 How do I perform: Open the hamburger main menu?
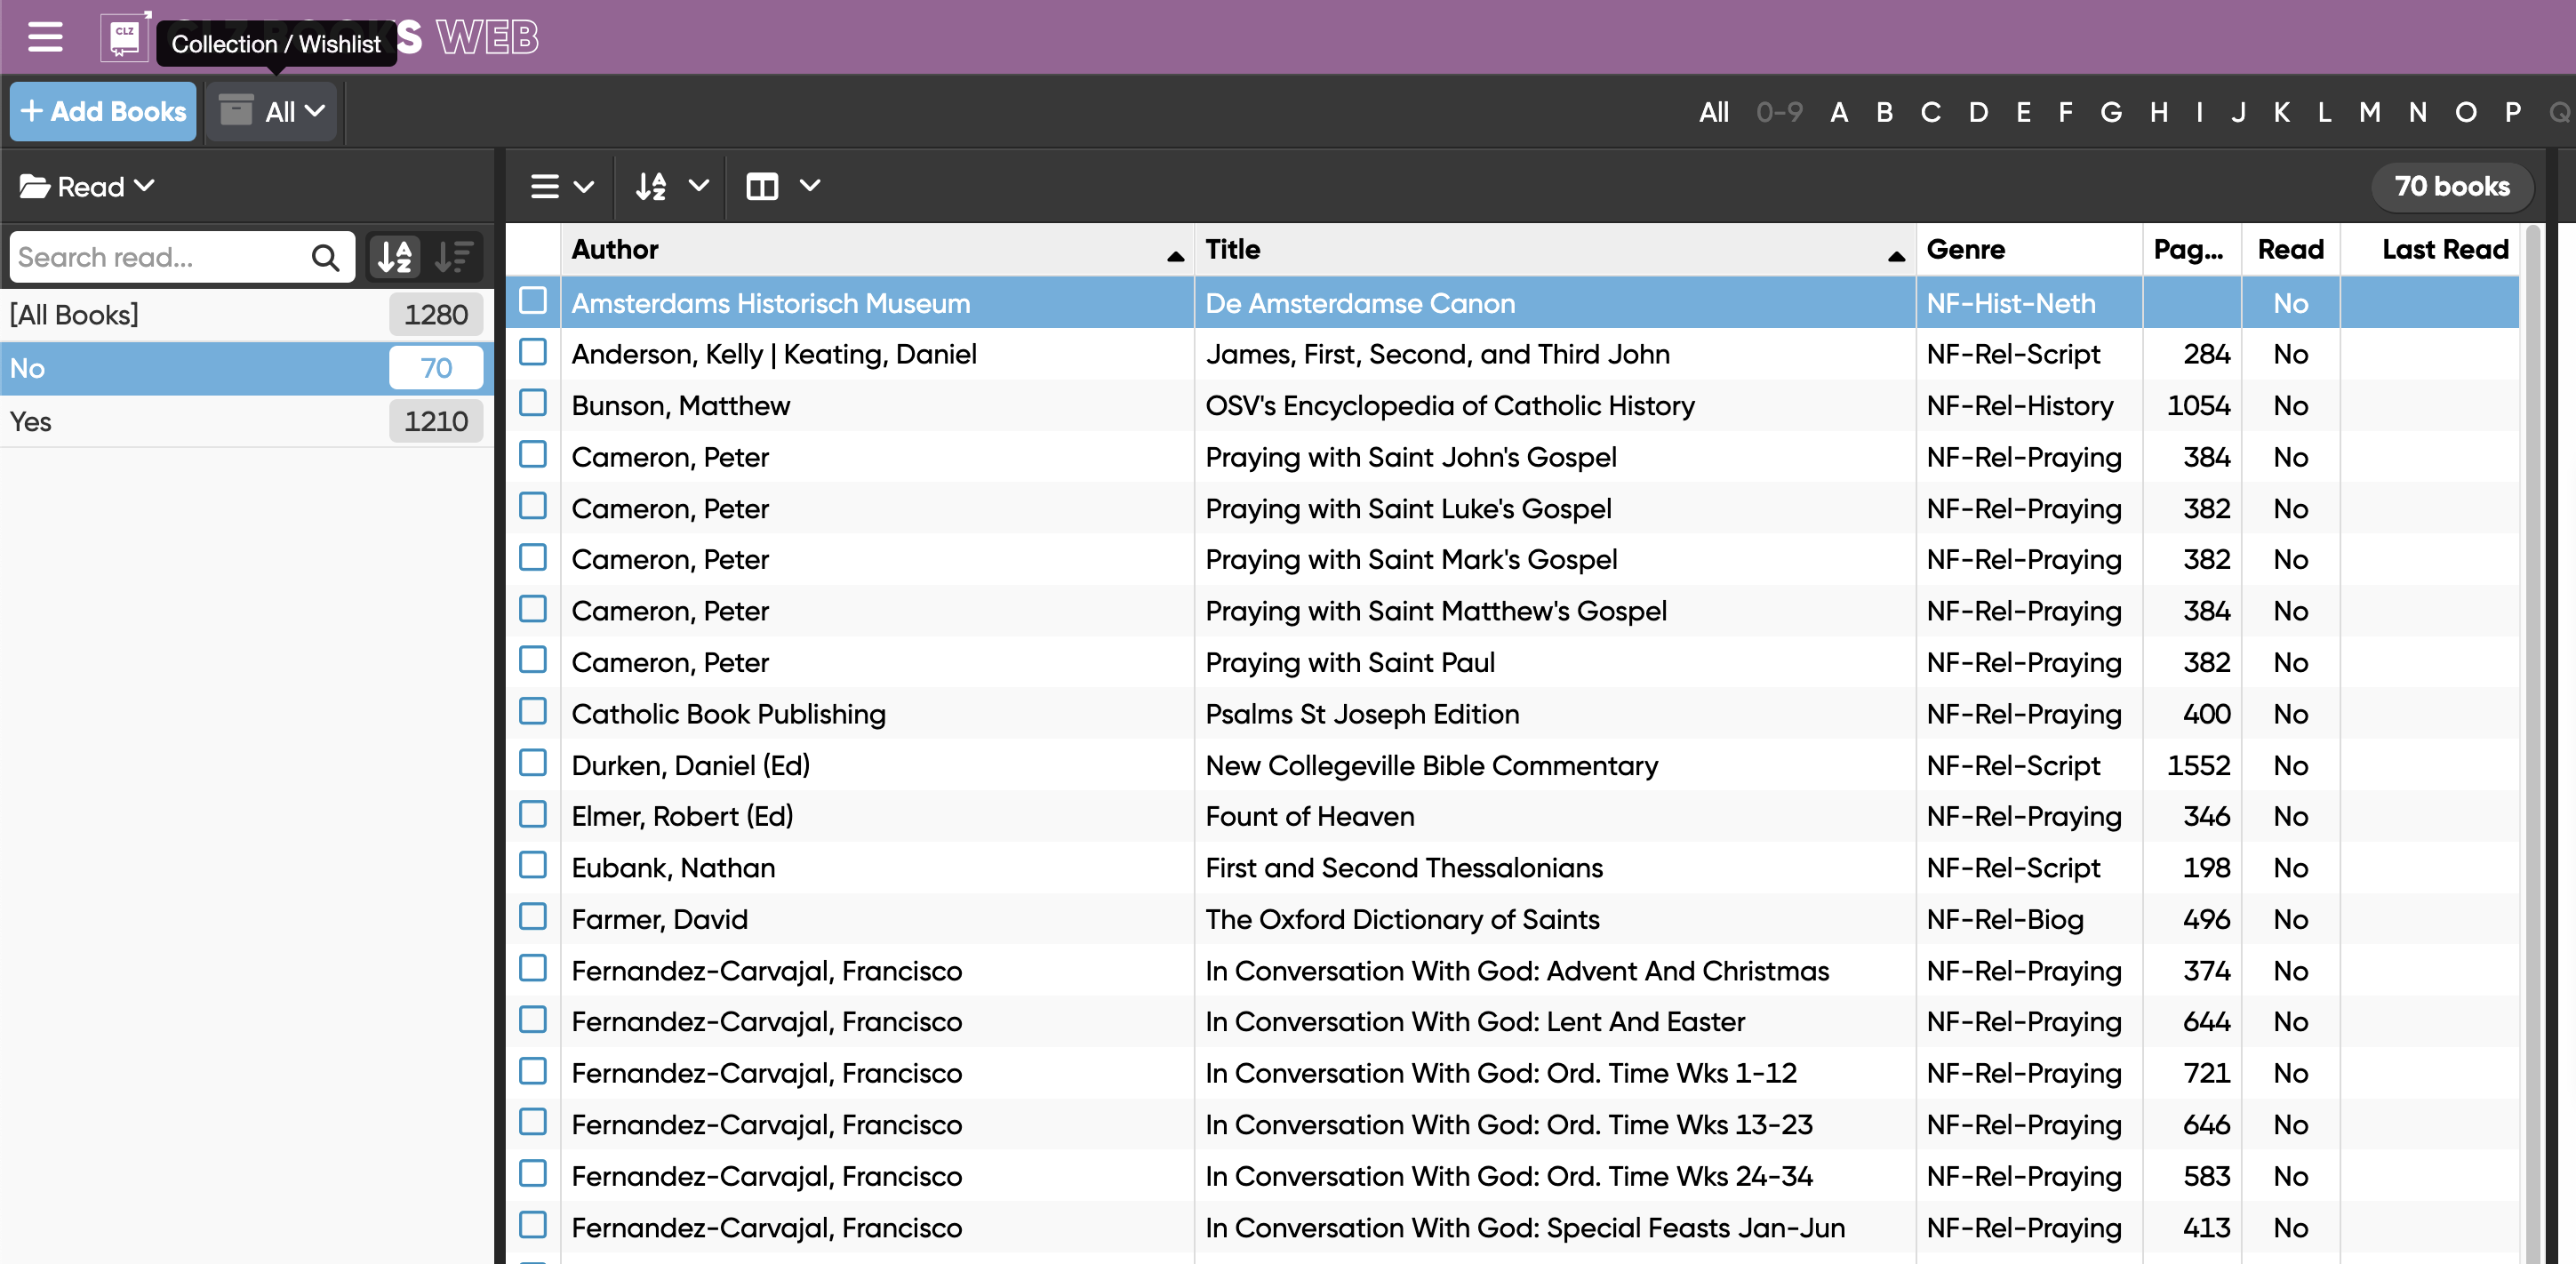click(45, 37)
